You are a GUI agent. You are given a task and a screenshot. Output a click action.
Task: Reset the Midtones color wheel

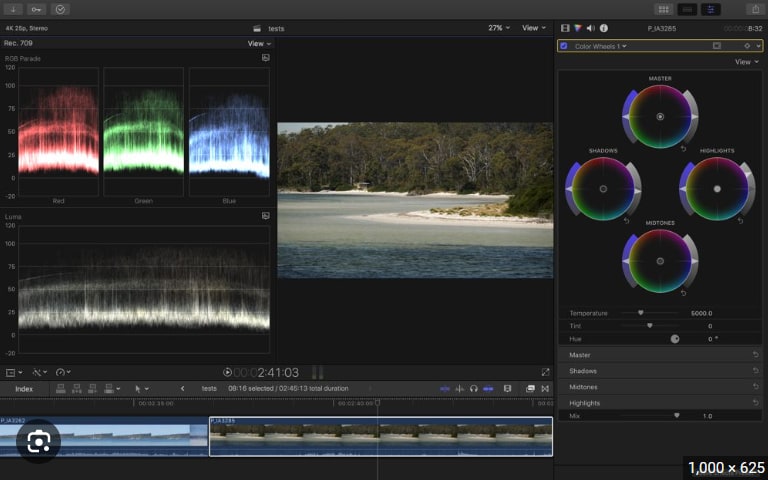coord(683,293)
